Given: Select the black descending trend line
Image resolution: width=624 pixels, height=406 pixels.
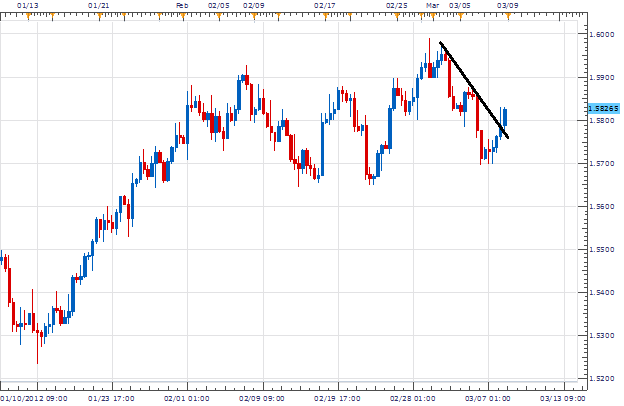Looking at the screenshot, I should 474,90.
